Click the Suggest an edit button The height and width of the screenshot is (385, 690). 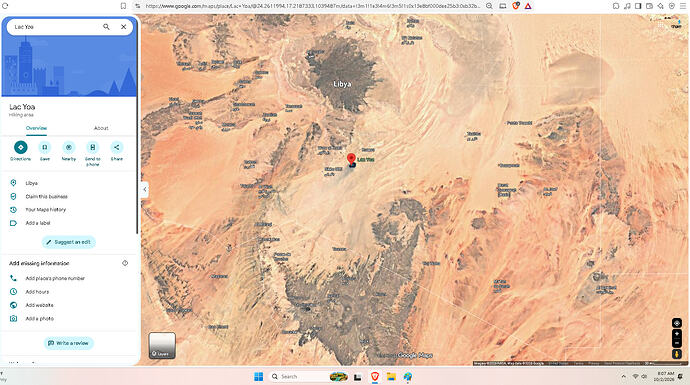[x=69, y=242]
